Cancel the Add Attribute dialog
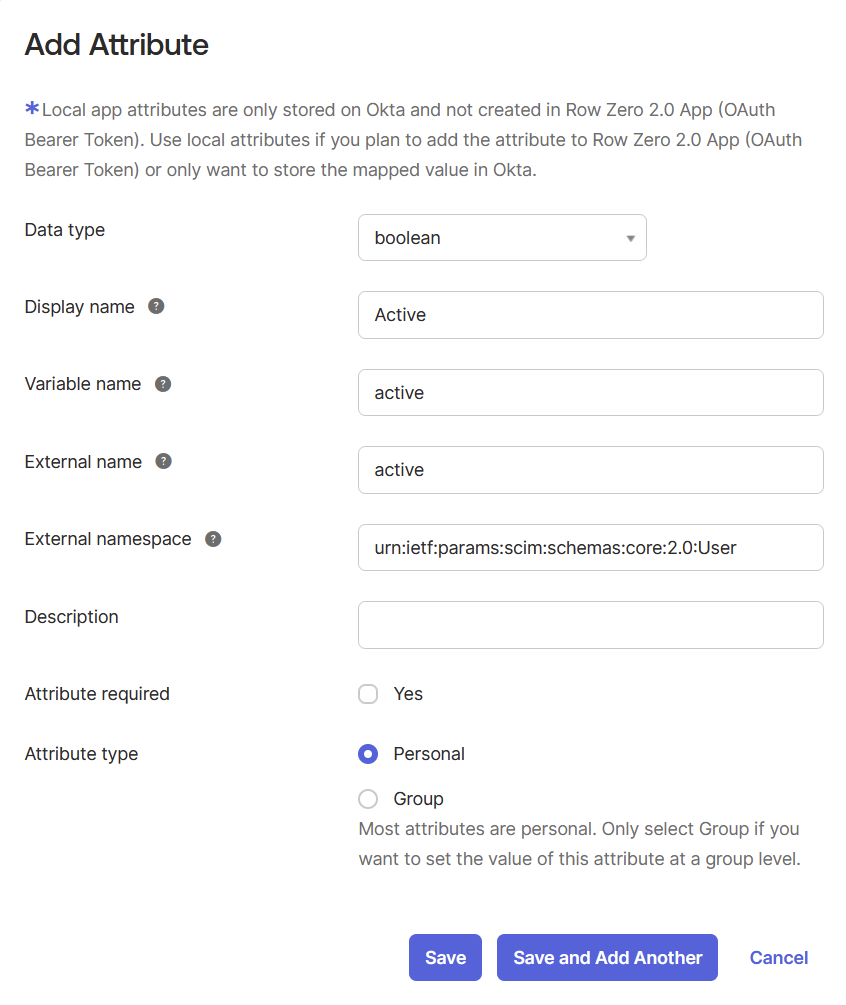 pyautogui.click(x=778, y=958)
